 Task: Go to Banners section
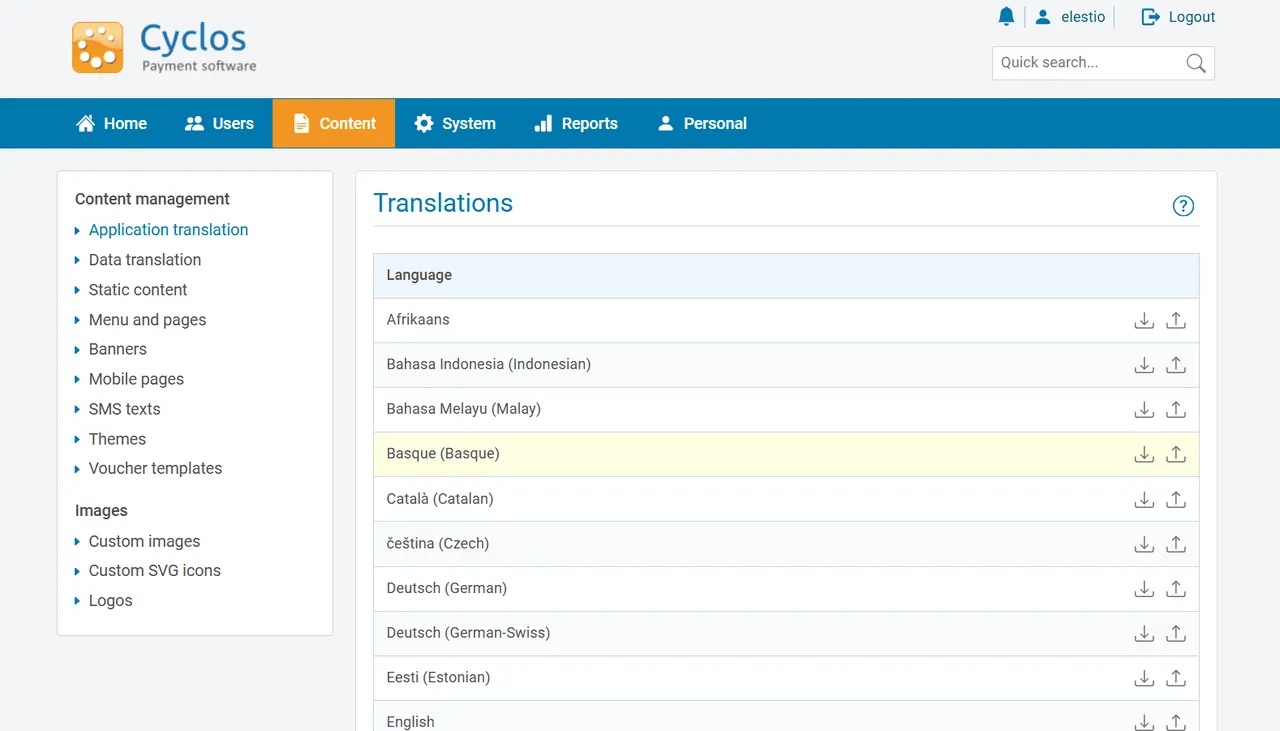tap(117, 349)
